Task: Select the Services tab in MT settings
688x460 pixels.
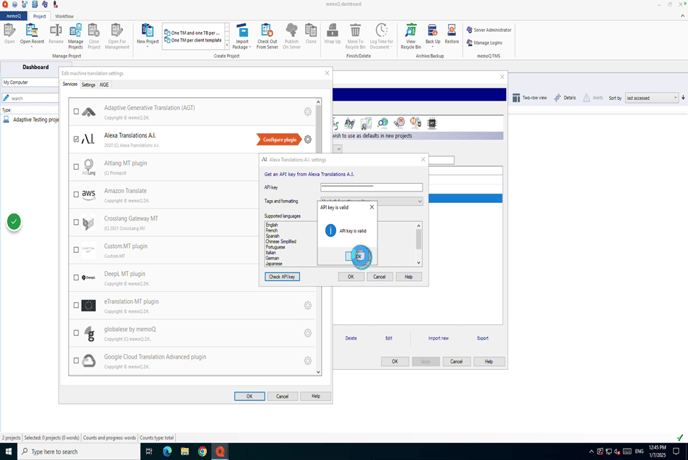Action: click(70, 84)
